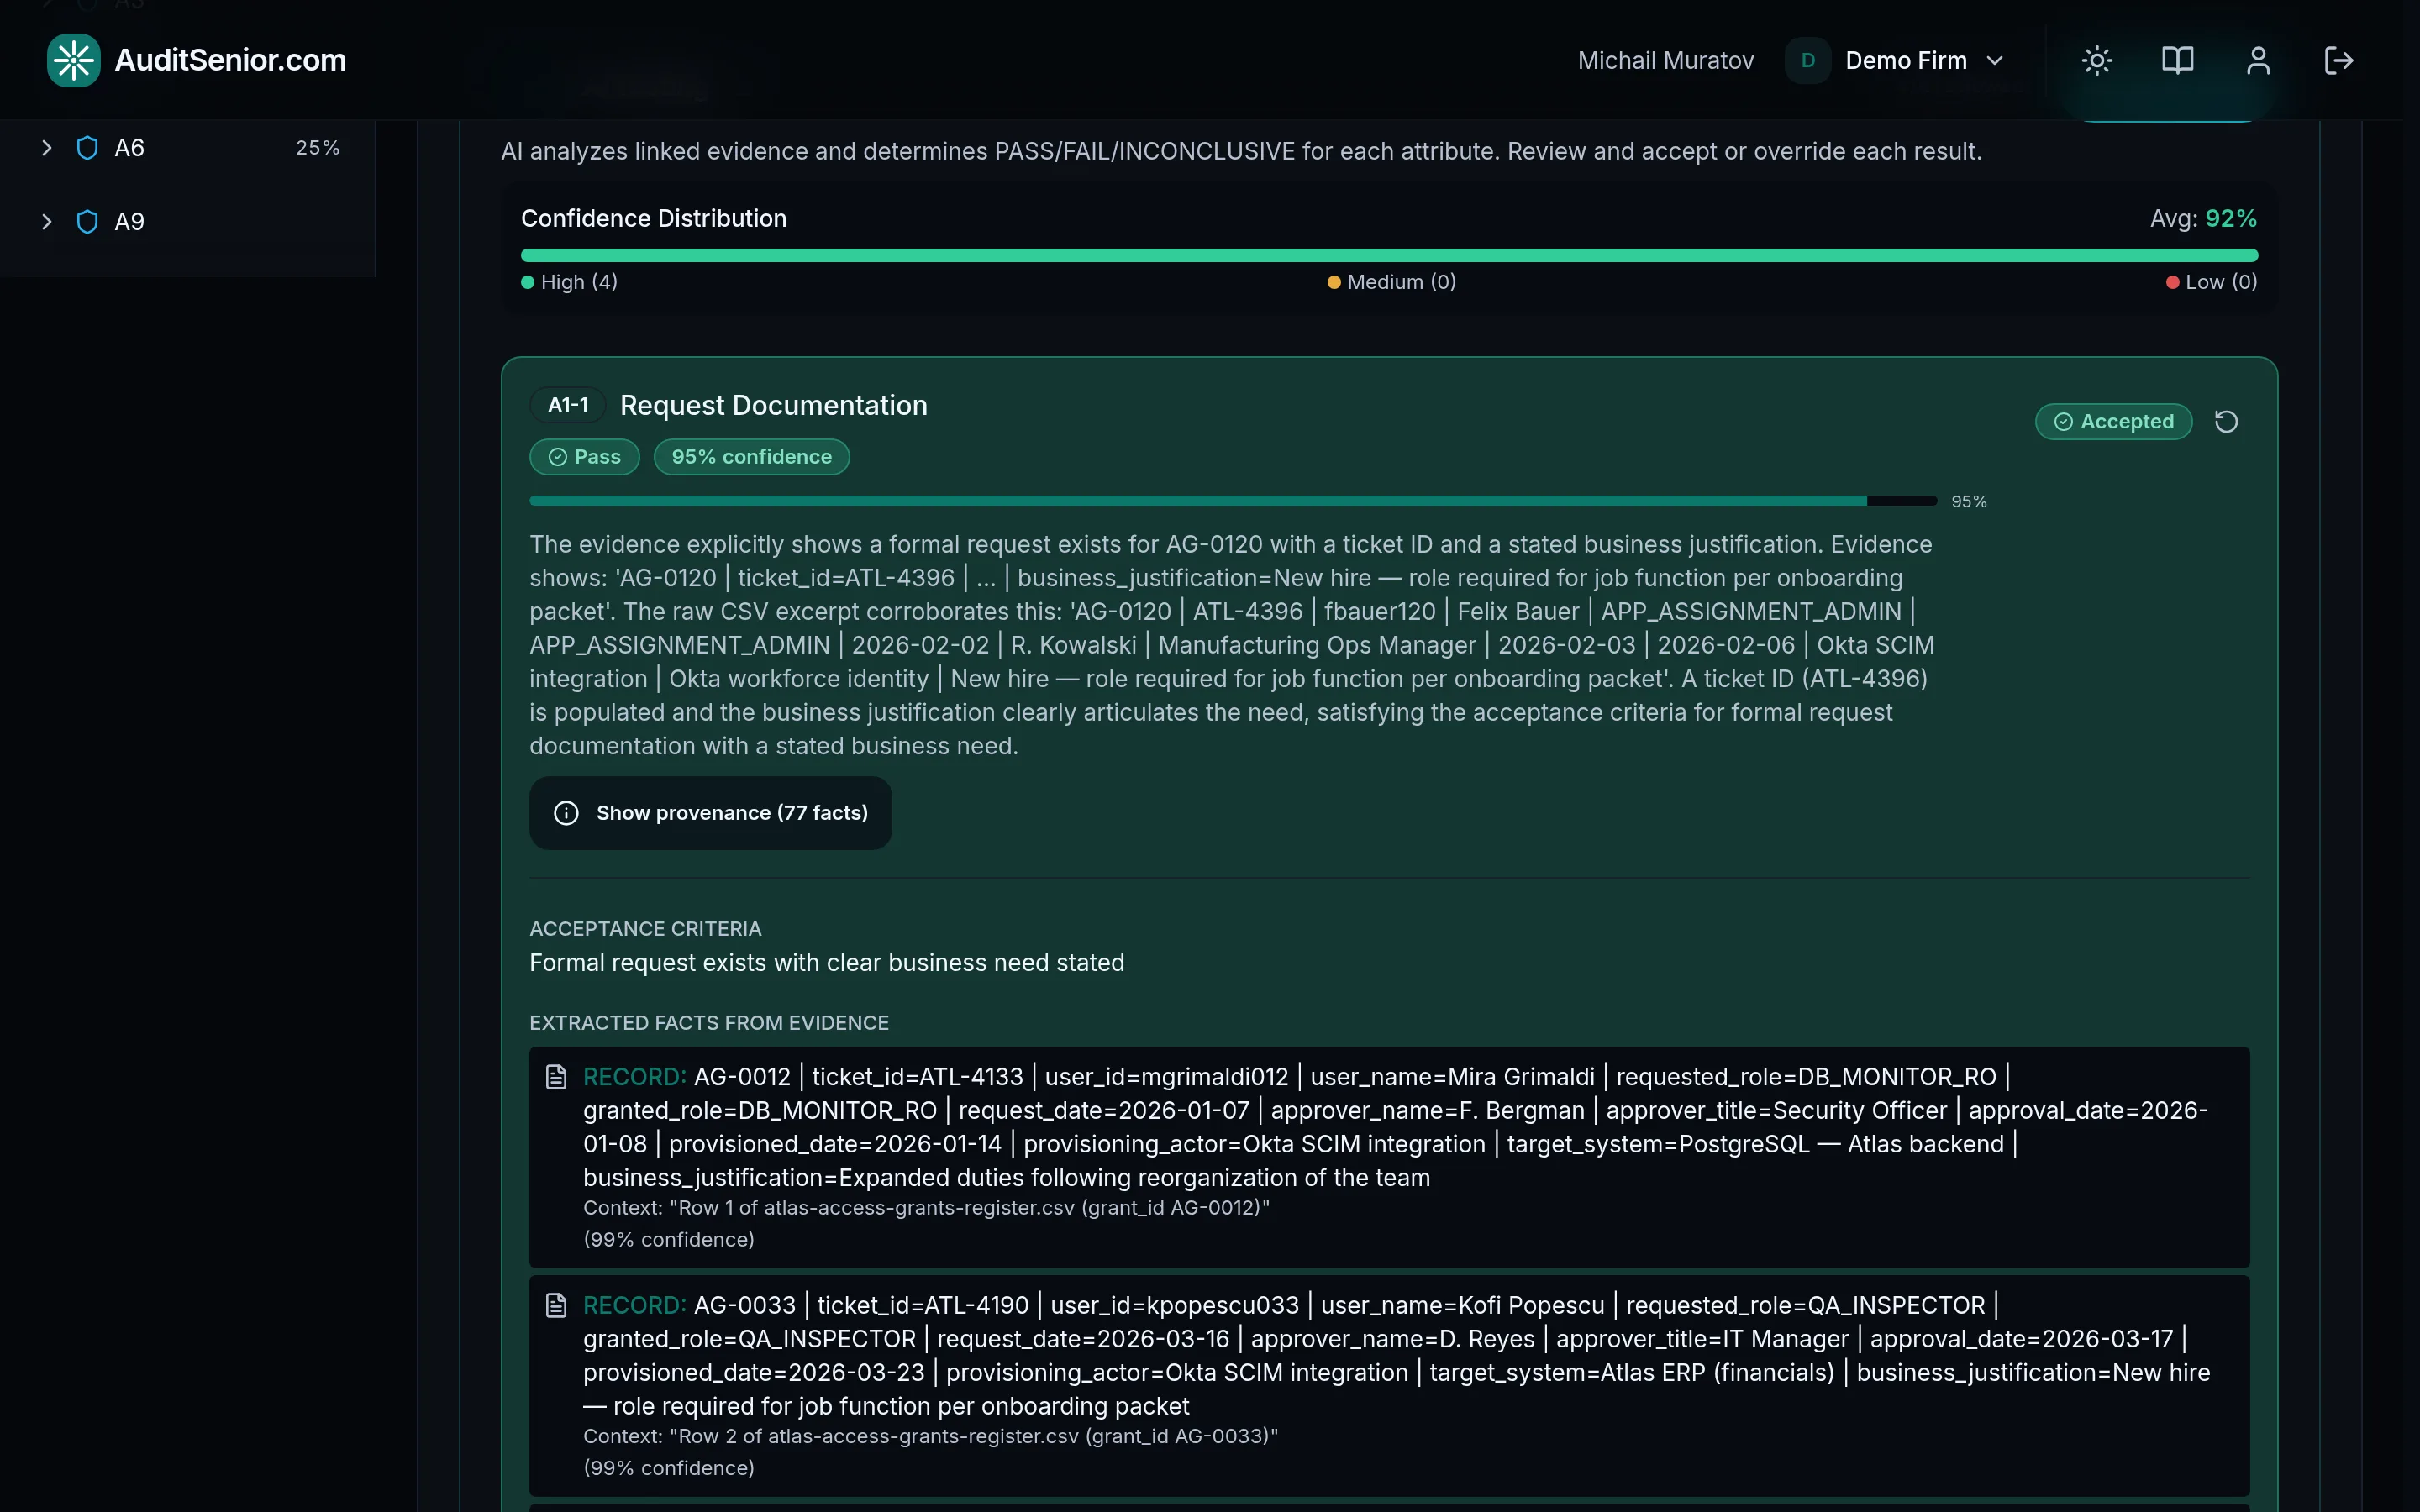Expand the A9 tree item chevron

(x=46, y=222)
